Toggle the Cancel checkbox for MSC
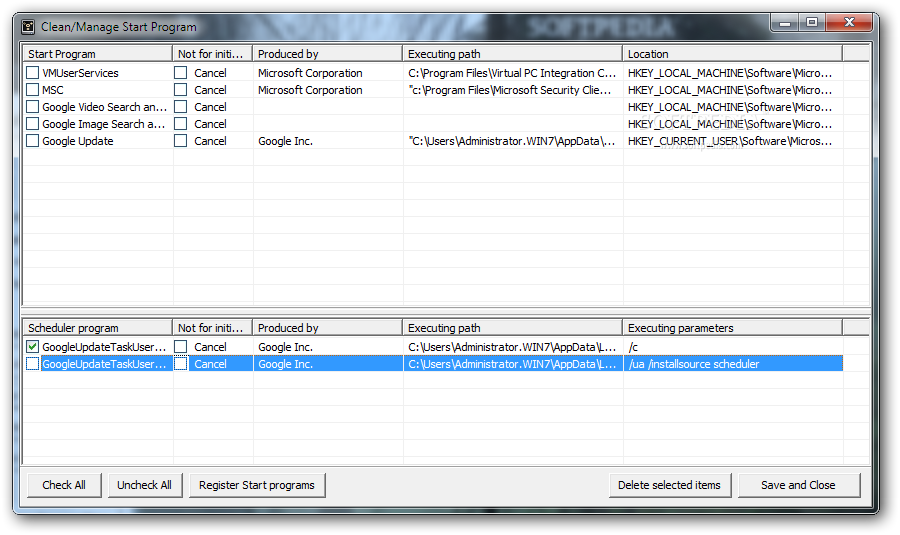This screenshot has height=535, width=900. tap(181, 90)
